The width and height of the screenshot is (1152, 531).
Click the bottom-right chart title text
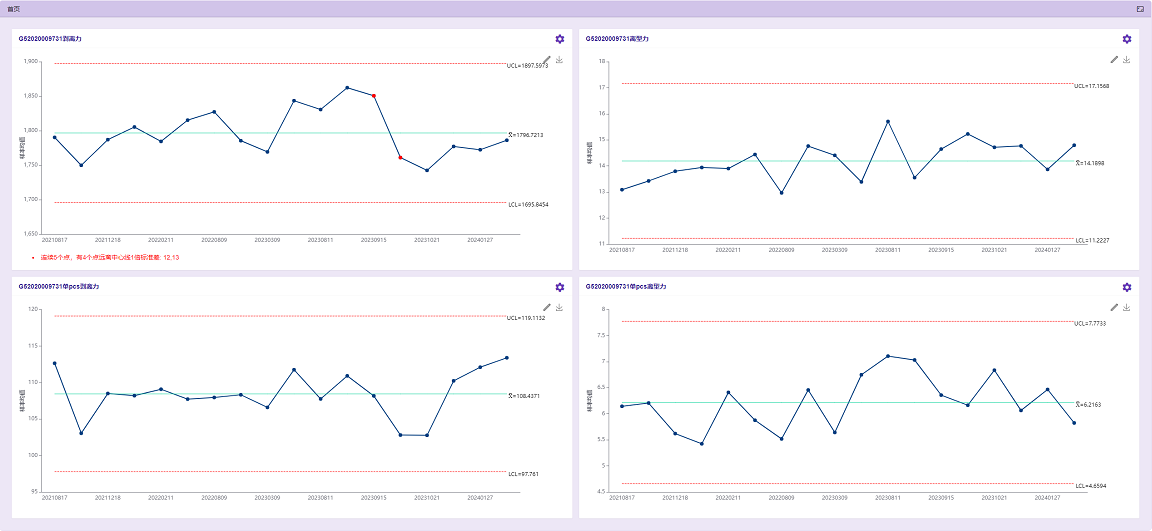pos(625,286)
